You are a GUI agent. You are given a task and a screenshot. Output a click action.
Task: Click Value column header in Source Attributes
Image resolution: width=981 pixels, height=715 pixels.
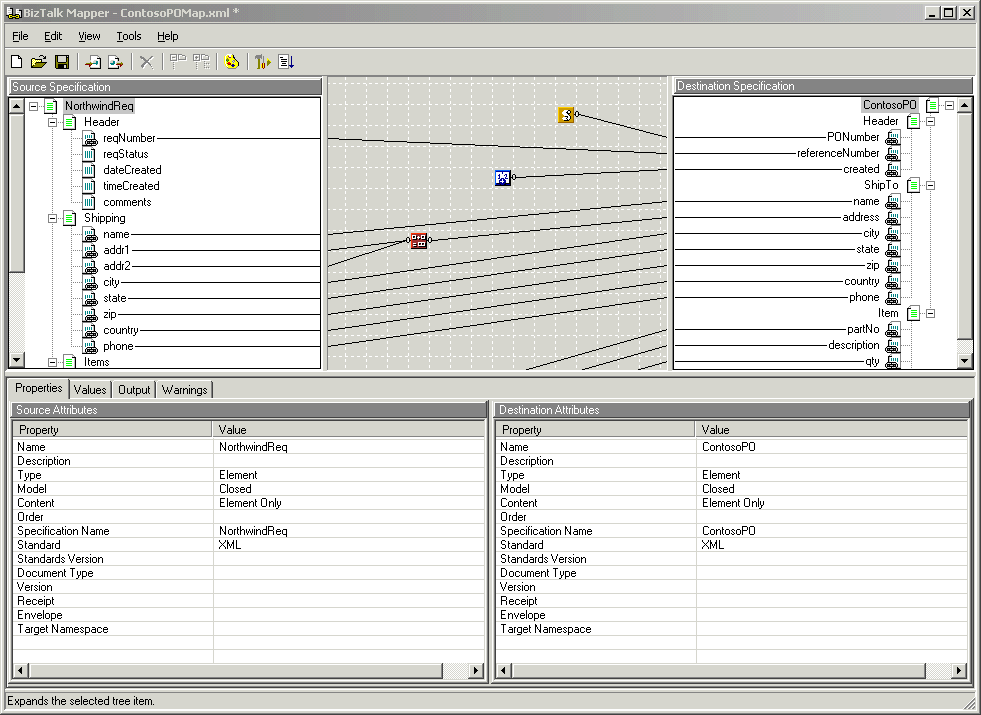pyautogui.click(x=348, y=430)
